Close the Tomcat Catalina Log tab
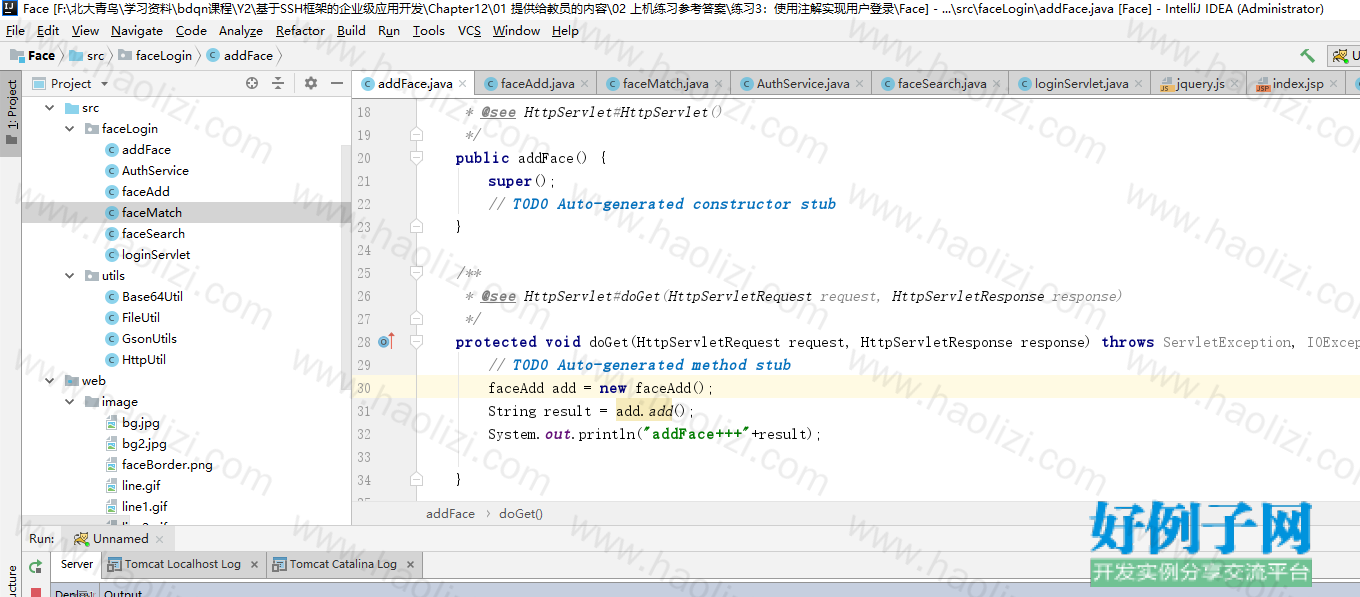Image resolution: width=1360 pixels, height=597 pixels. click(x=410, y=565)
